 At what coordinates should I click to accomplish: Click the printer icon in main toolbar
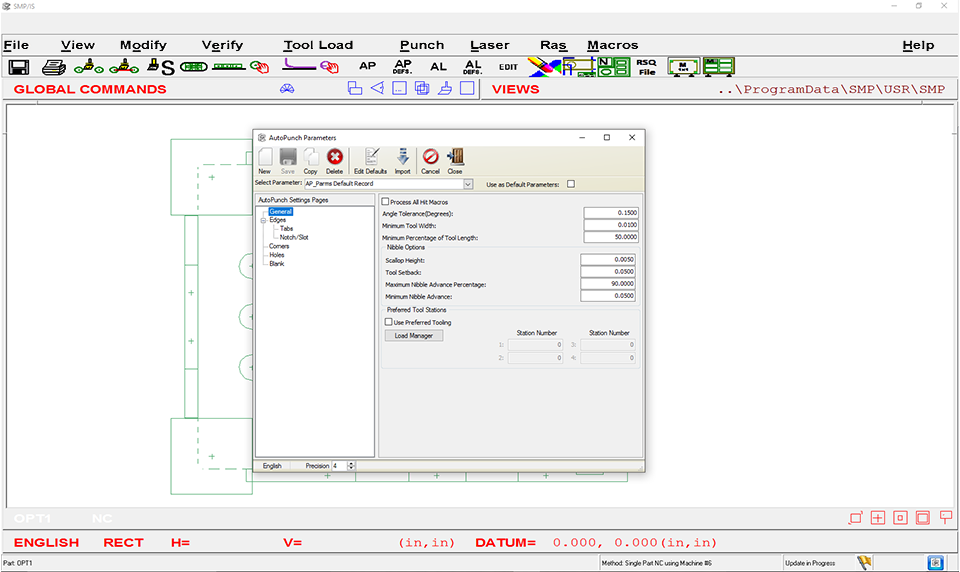(x=54, y=67)
